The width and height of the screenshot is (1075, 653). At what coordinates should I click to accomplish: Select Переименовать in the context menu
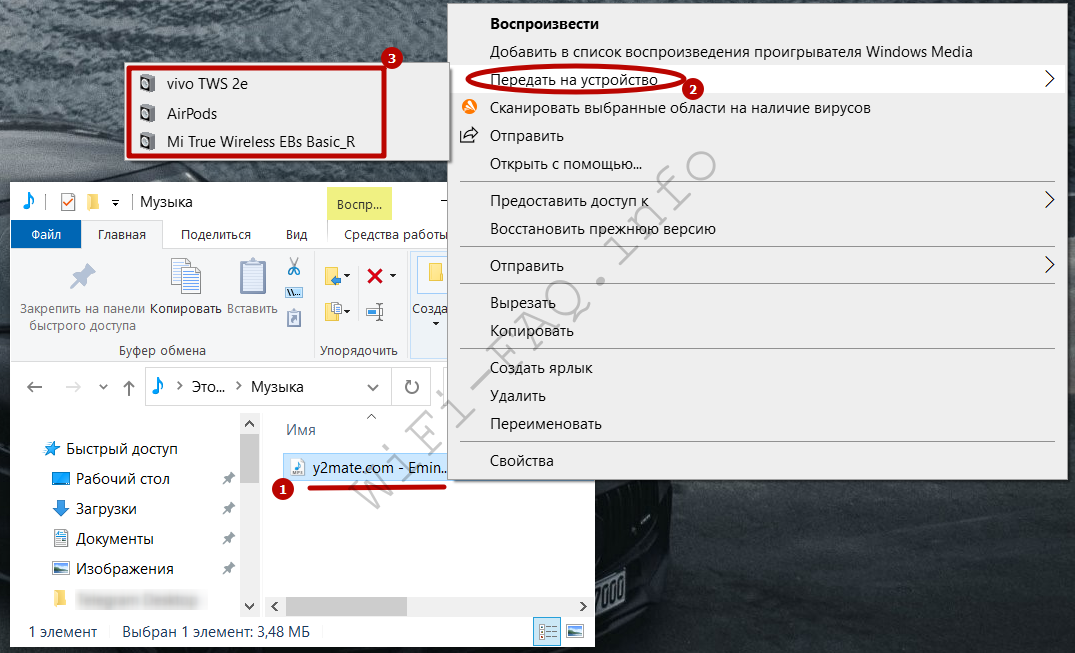545,424
